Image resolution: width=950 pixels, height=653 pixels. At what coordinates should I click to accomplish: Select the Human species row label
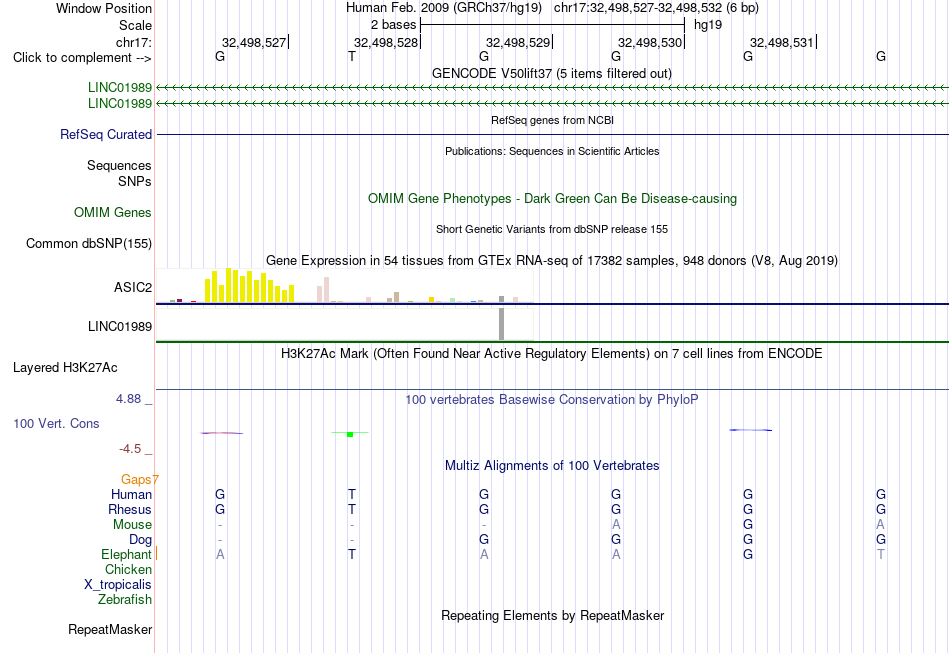[131, 494]
